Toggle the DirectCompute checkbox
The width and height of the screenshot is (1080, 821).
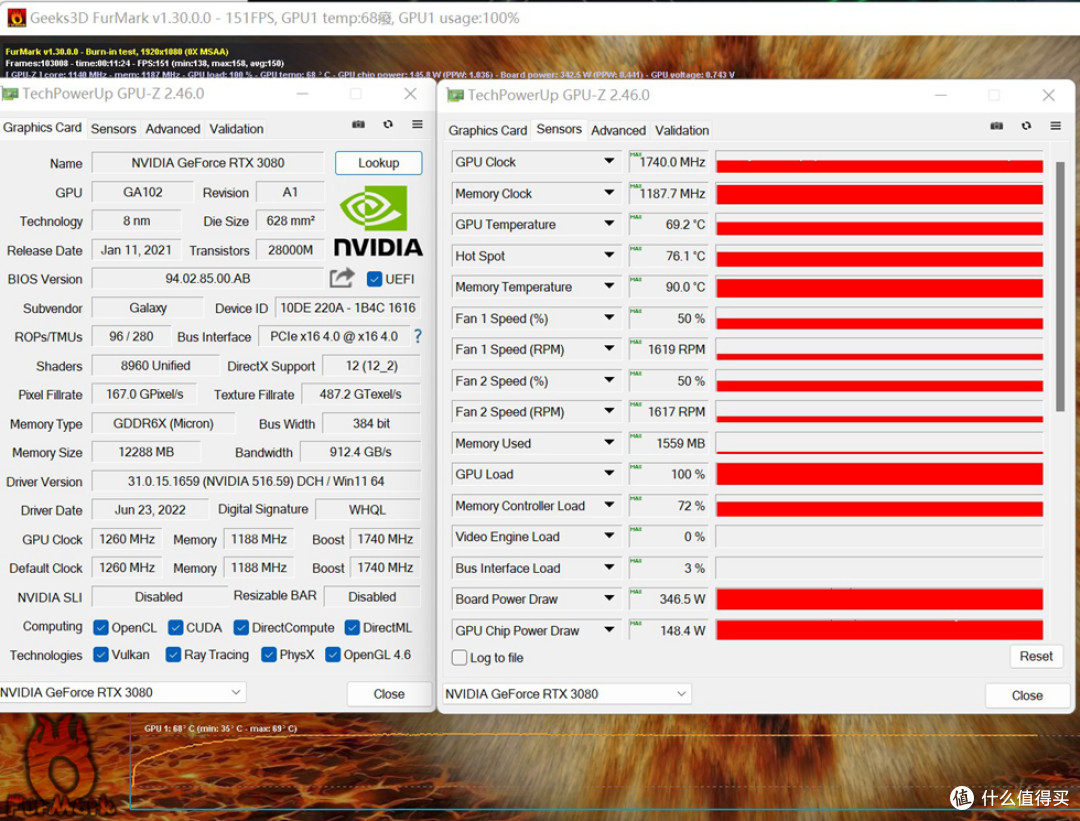click(x=241, y=627)
